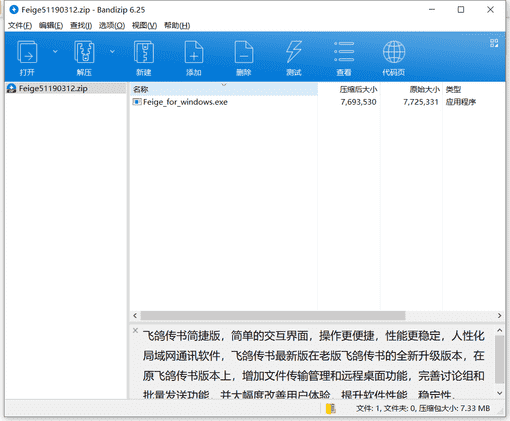Click the exe icon beside Feige_for_windows.exe
The image size is (510, 421).
137,102
